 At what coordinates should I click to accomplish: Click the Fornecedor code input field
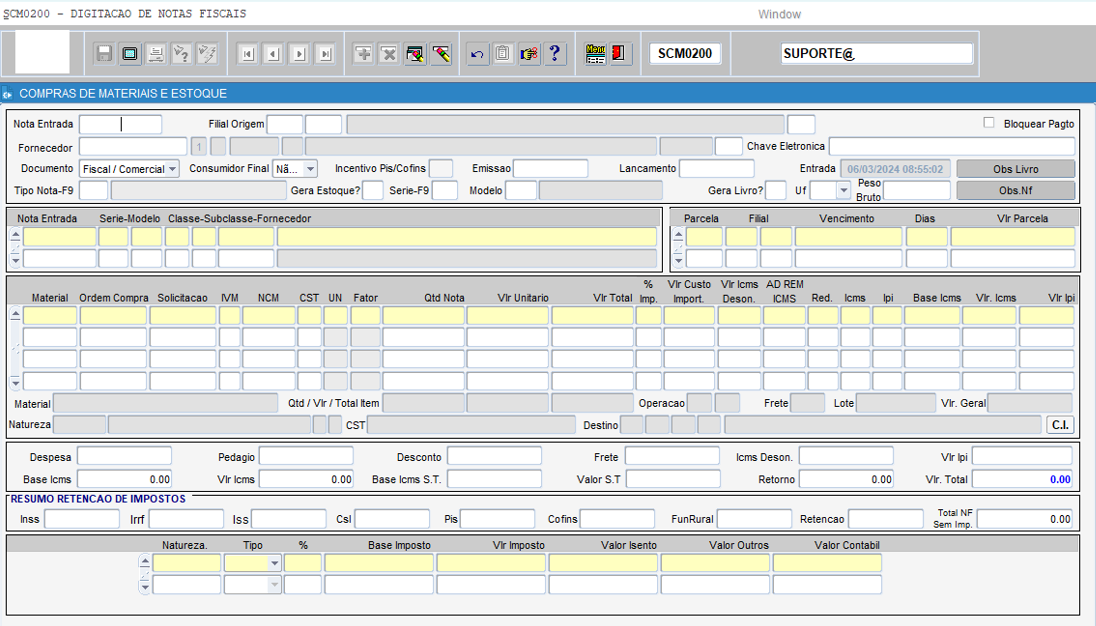point(133,146)
